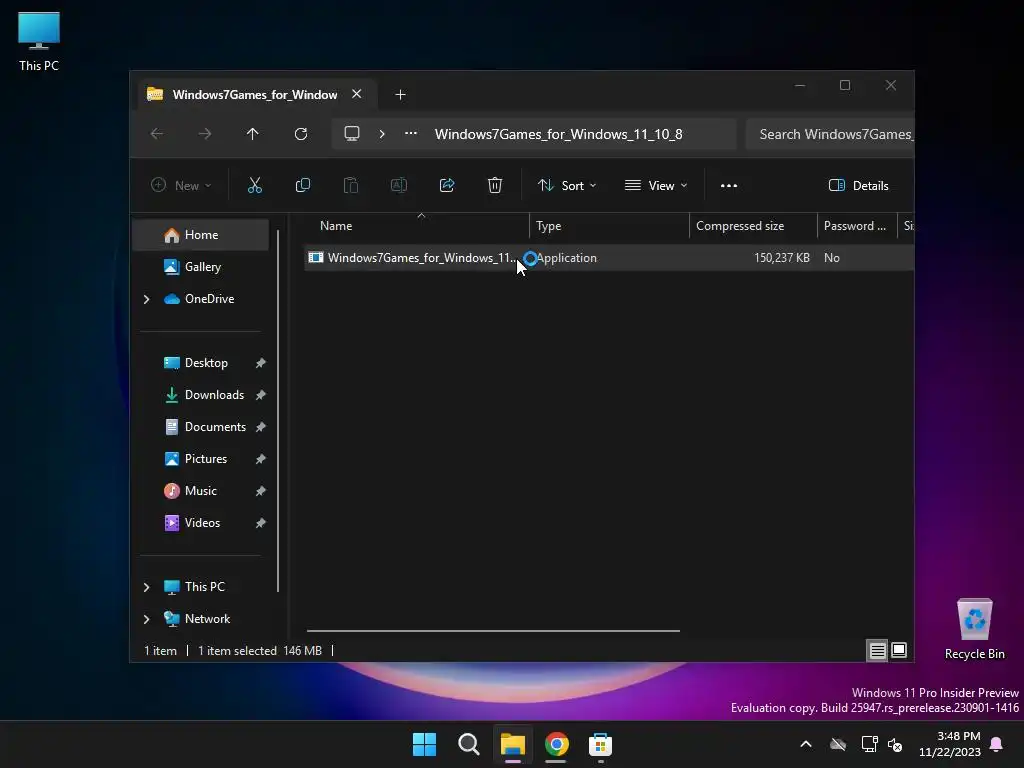Click the pin icon next to Downloads
The width and height of the screenshot is (1024, 768).
(261, 395)
